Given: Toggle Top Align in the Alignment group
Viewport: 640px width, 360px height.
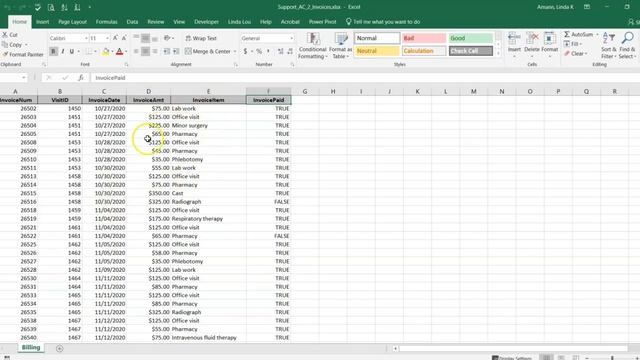Looking at the screenshot, I should pos(136,38).
